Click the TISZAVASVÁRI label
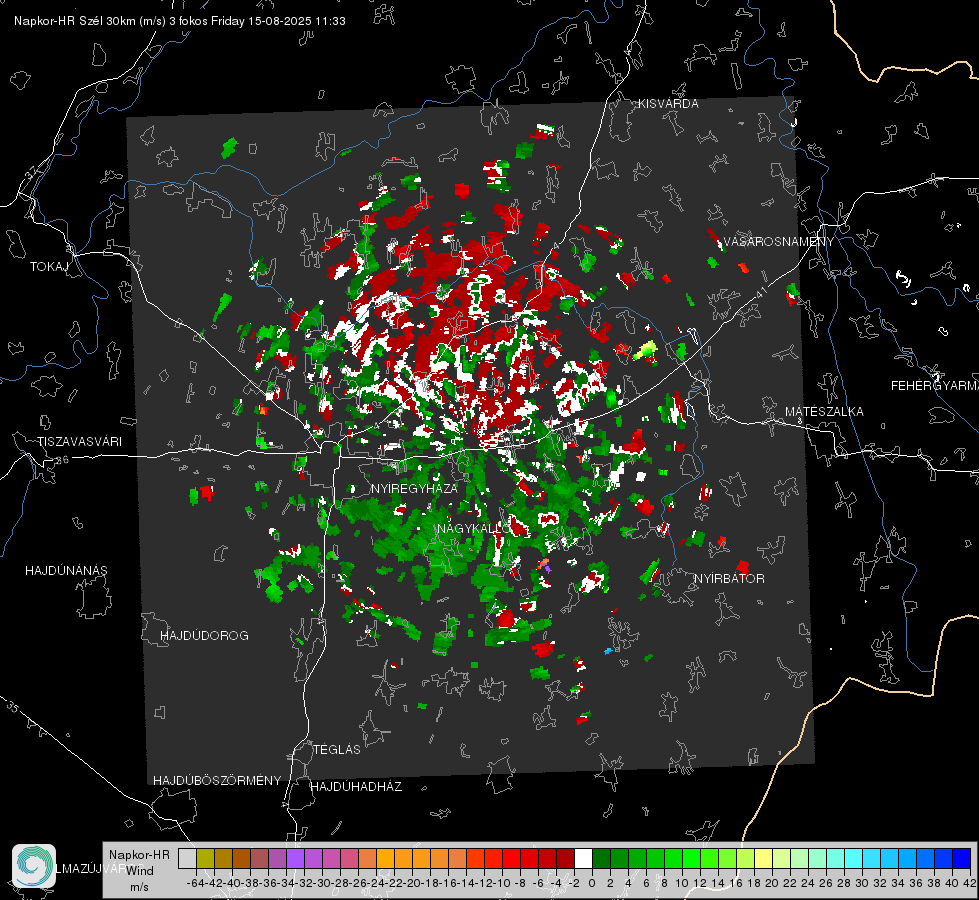 point(80,442)
